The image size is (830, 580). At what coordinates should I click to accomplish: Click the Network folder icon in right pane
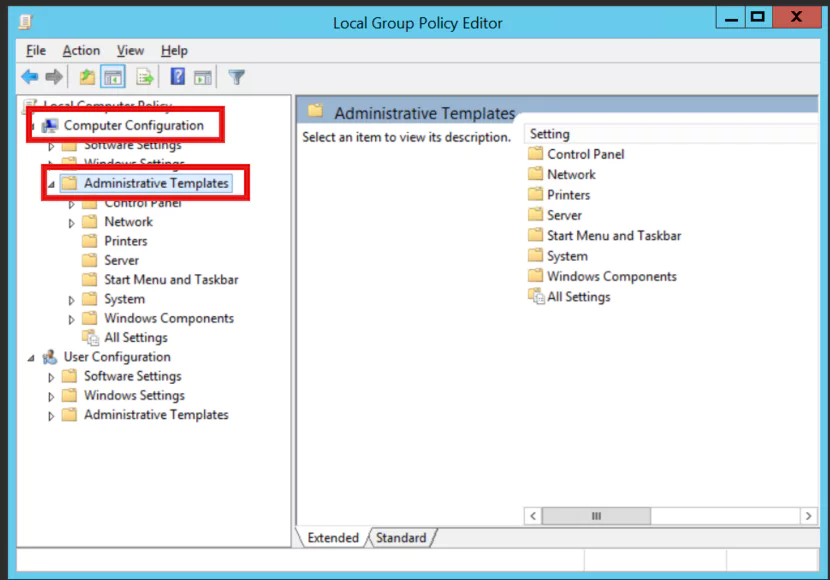(536, 174)
